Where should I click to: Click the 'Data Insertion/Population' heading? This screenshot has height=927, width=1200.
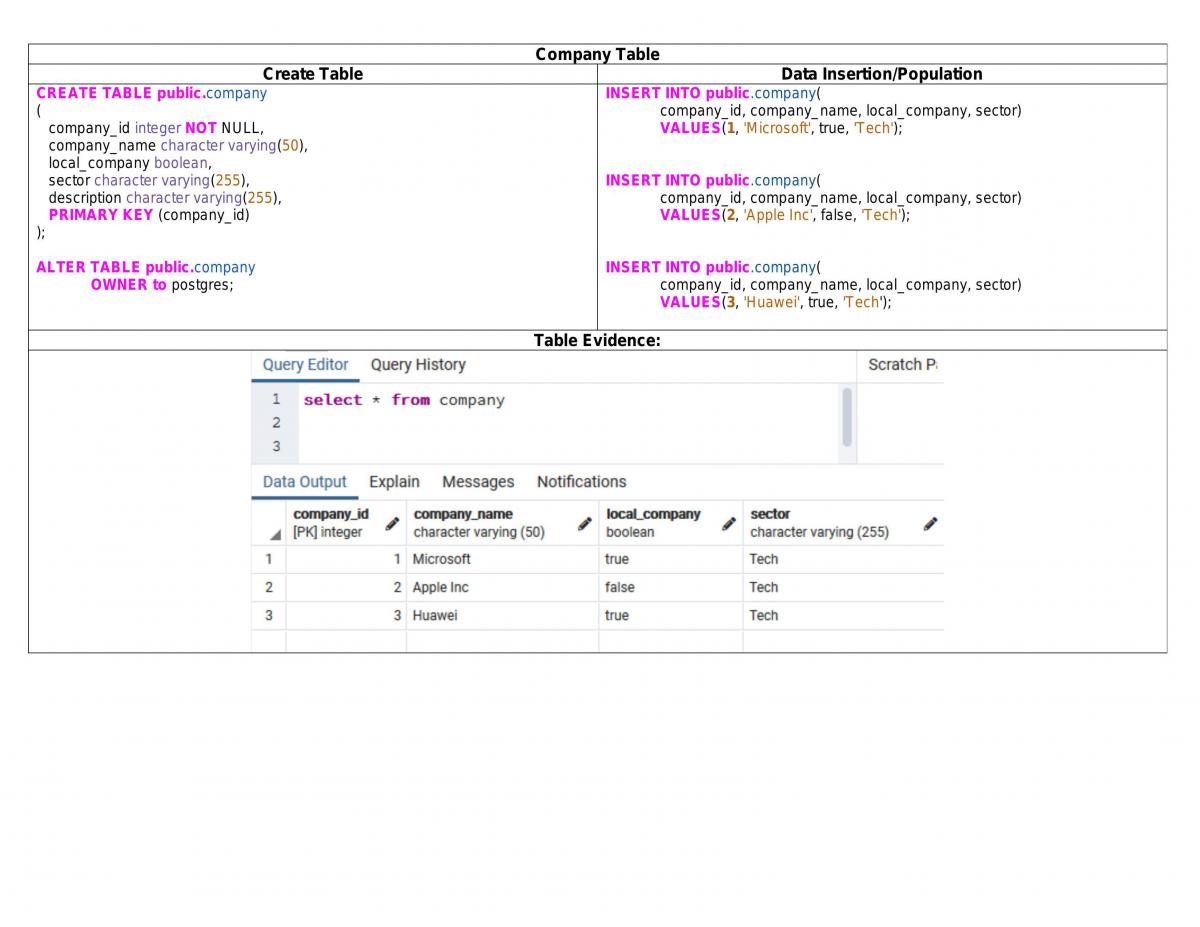881,74
